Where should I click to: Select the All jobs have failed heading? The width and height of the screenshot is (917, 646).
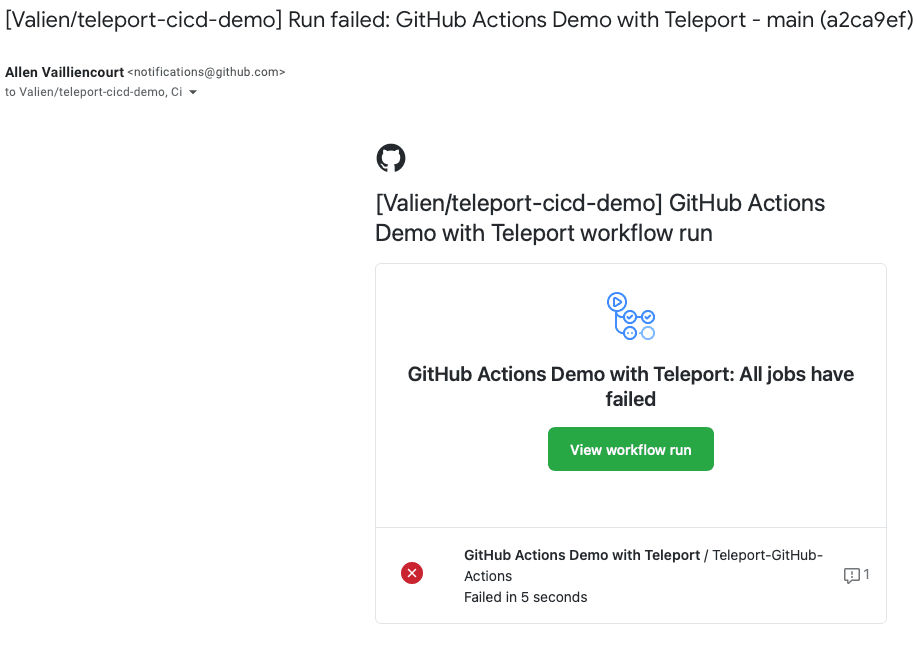click(x=630, y=386)
